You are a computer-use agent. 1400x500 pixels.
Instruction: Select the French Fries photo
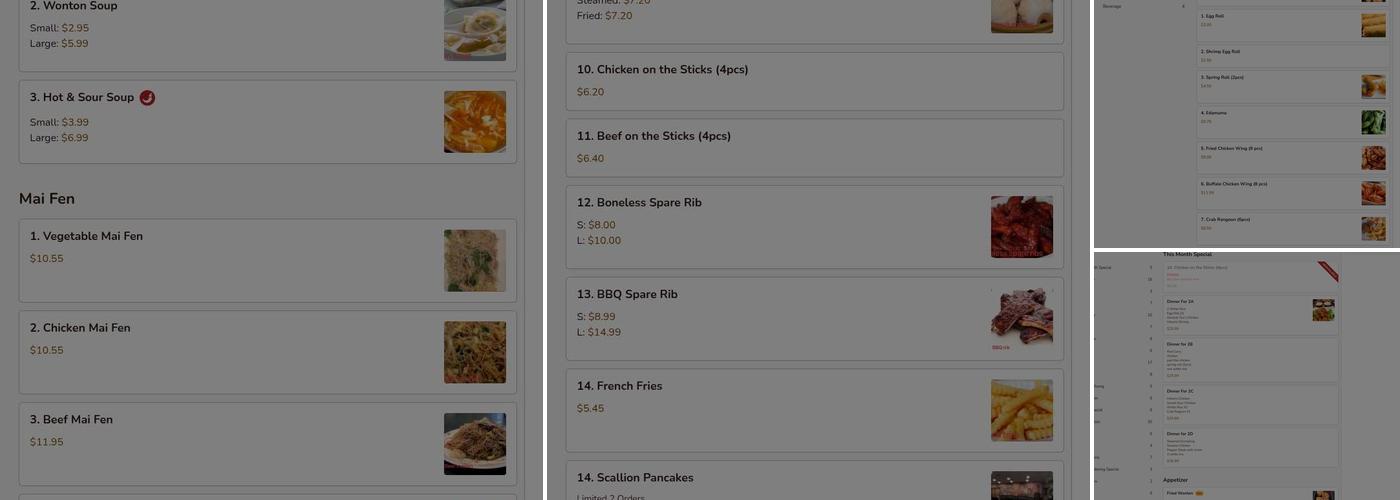(x=1021, y=410)
